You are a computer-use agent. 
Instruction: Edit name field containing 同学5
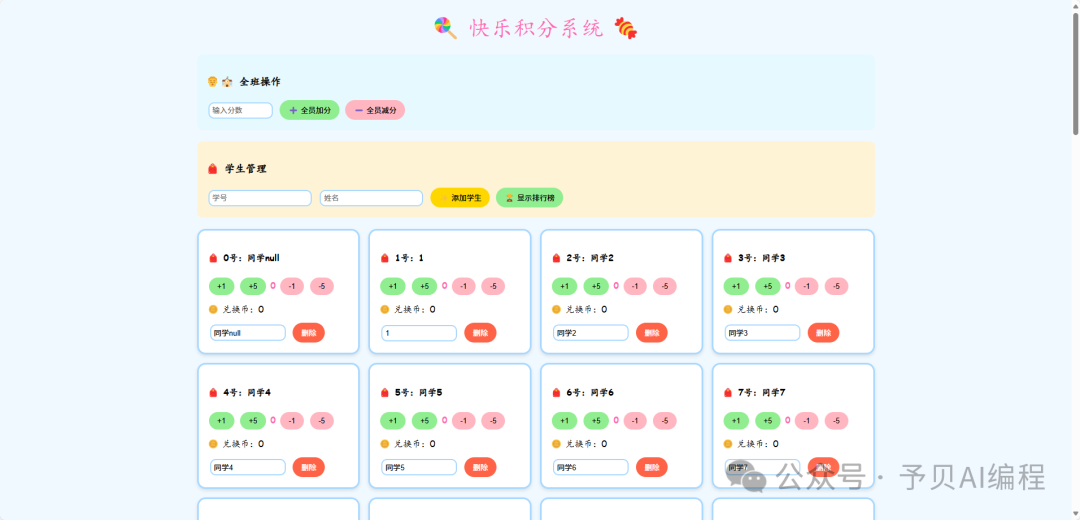419,467
